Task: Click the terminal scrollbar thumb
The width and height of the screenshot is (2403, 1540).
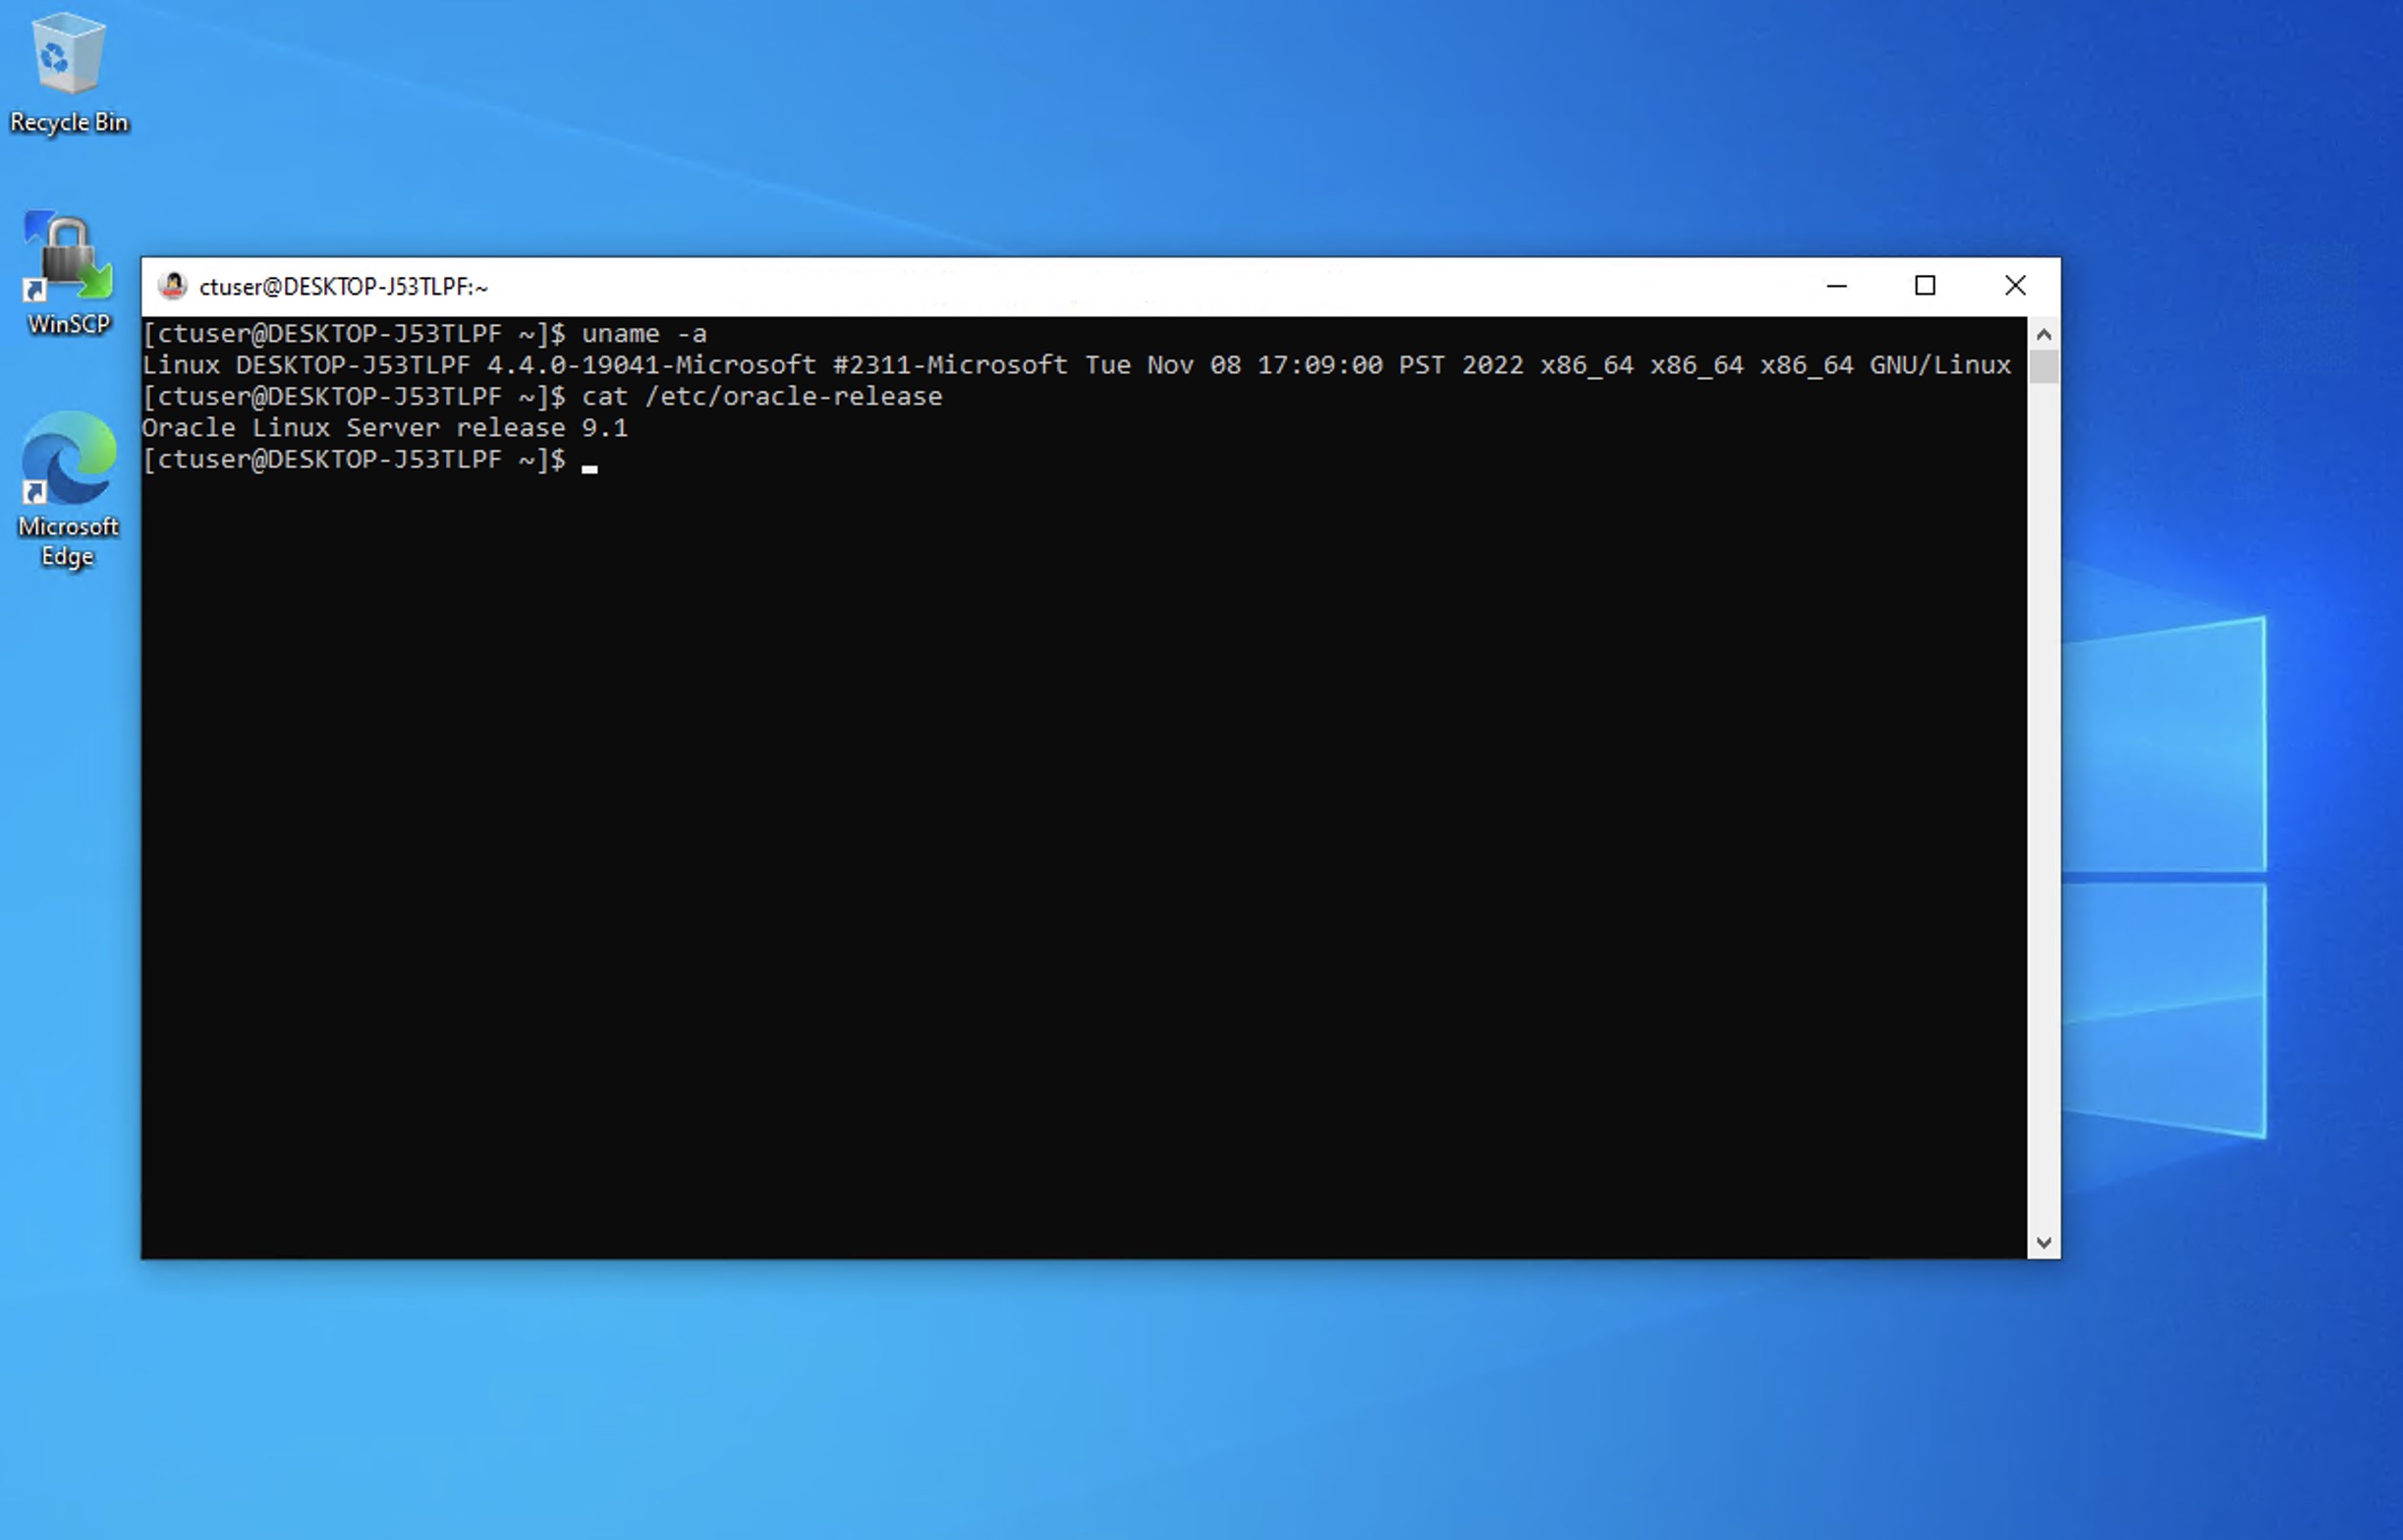Action: coord(2043,365)
